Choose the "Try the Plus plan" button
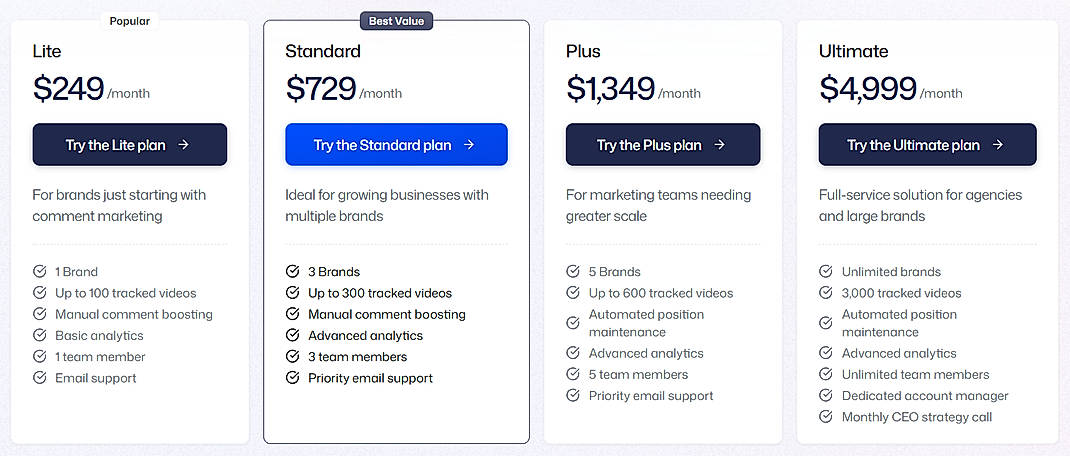The height and width of the screenshot is (456, 1070). pyautogui.click(x=662, y=145)
